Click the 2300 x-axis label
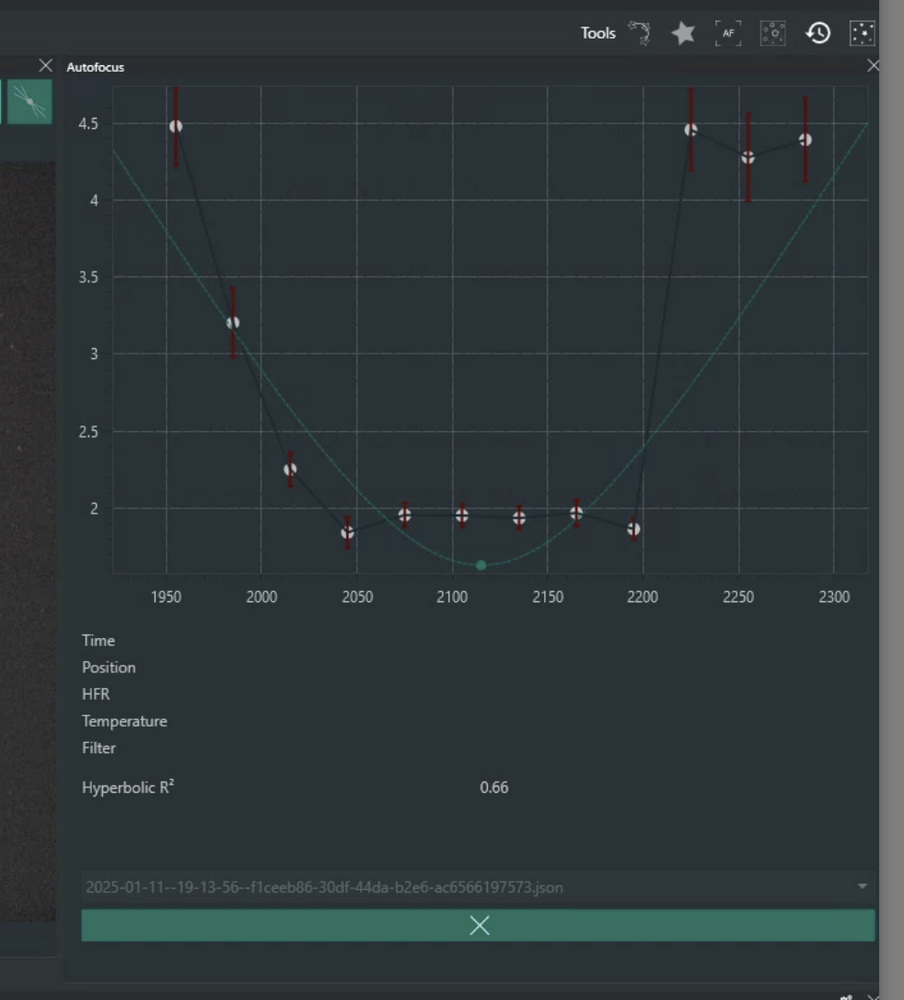904x1000 pixels. coord(834,597)
